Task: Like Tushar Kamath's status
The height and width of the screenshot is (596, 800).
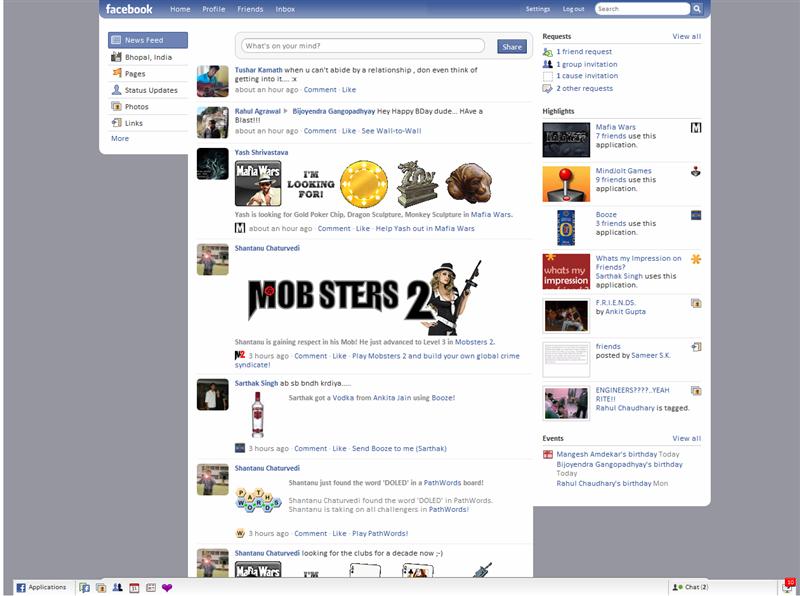Action: [x=349, y=90]
